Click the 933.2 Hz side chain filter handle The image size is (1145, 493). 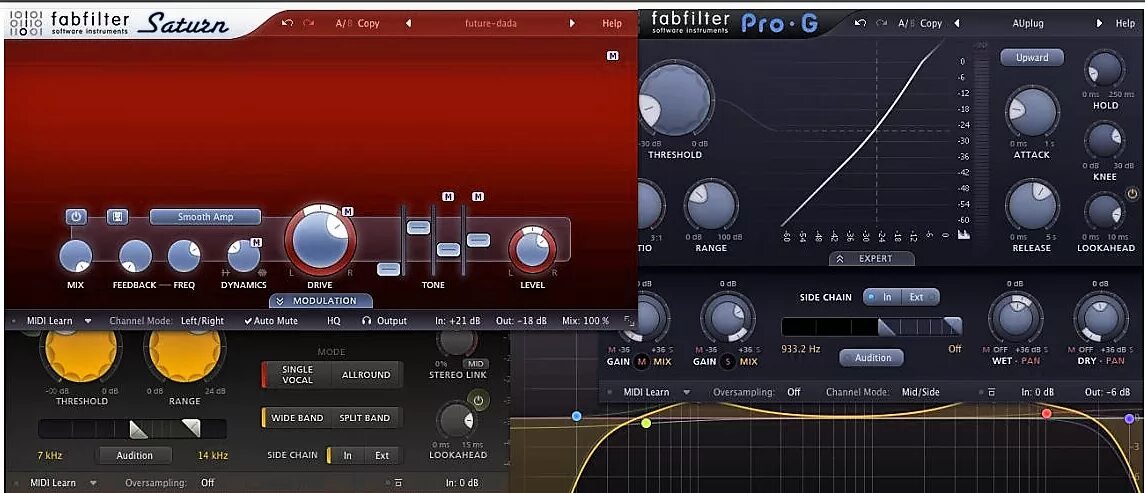pos(886,326)
